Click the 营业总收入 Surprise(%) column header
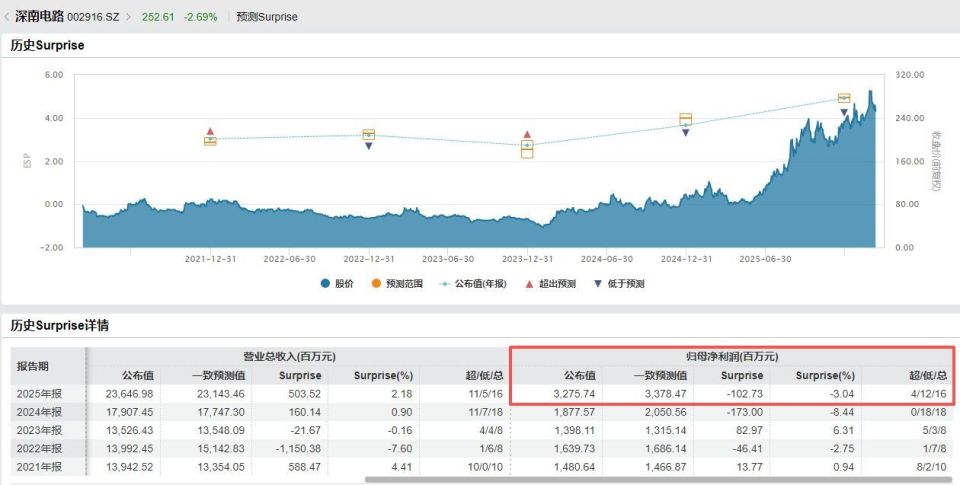This screenshot has height=485, width=960. pyautogui.click(x=383, y=375)
